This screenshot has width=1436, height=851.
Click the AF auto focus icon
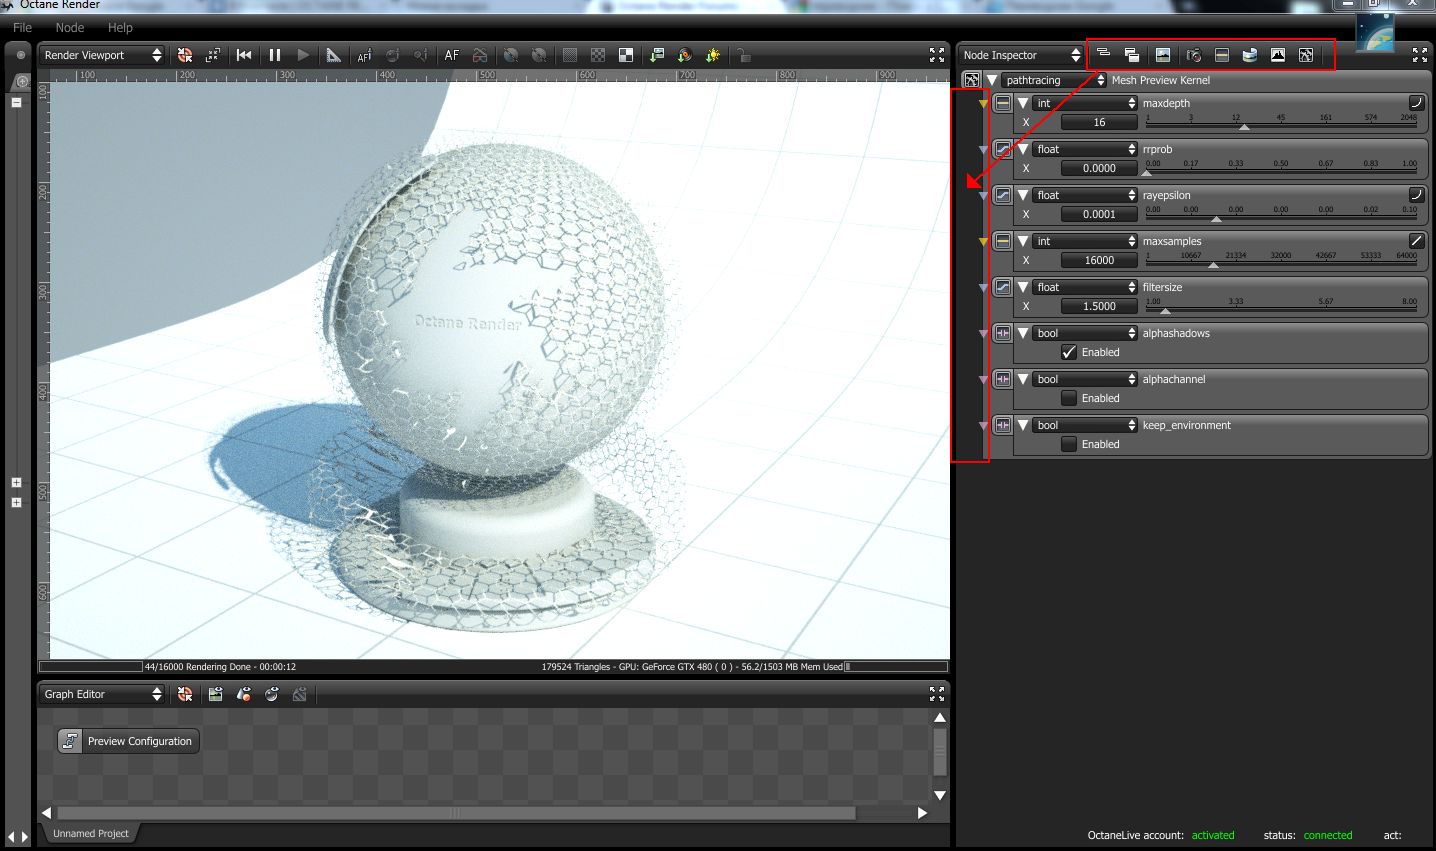tap(452, 55)
